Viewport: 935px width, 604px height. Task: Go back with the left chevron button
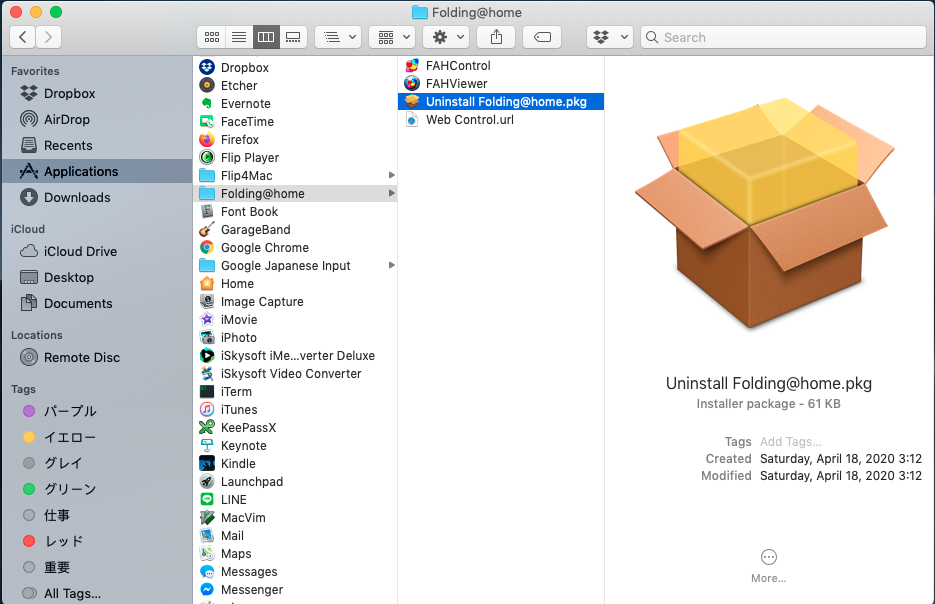[23, 37]
